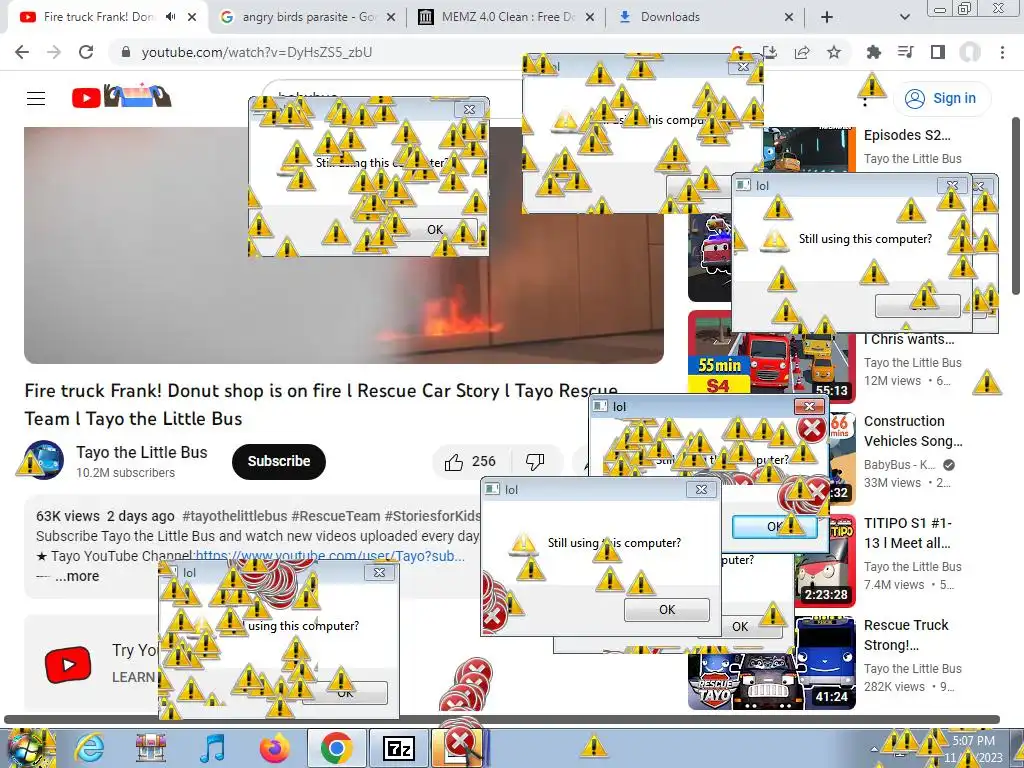The height and width of the screenshot is (768, 1024).
Task: Open the #tayothelittlebus hashtag
Action: [234, 516]
